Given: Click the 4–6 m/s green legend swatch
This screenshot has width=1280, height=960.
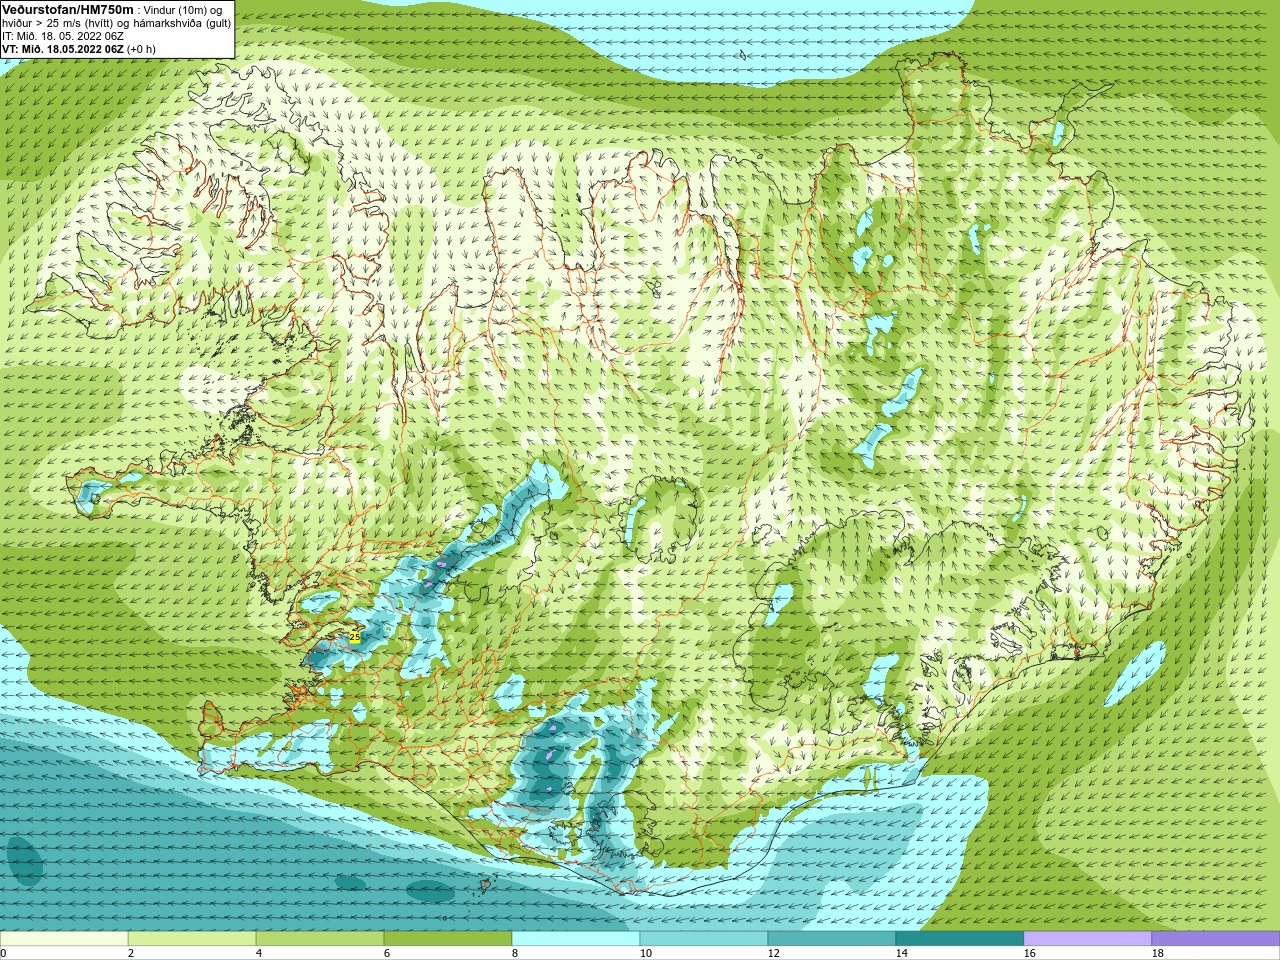Looking at the screenshot, I should pyautogui.click(x=320, y=939).
